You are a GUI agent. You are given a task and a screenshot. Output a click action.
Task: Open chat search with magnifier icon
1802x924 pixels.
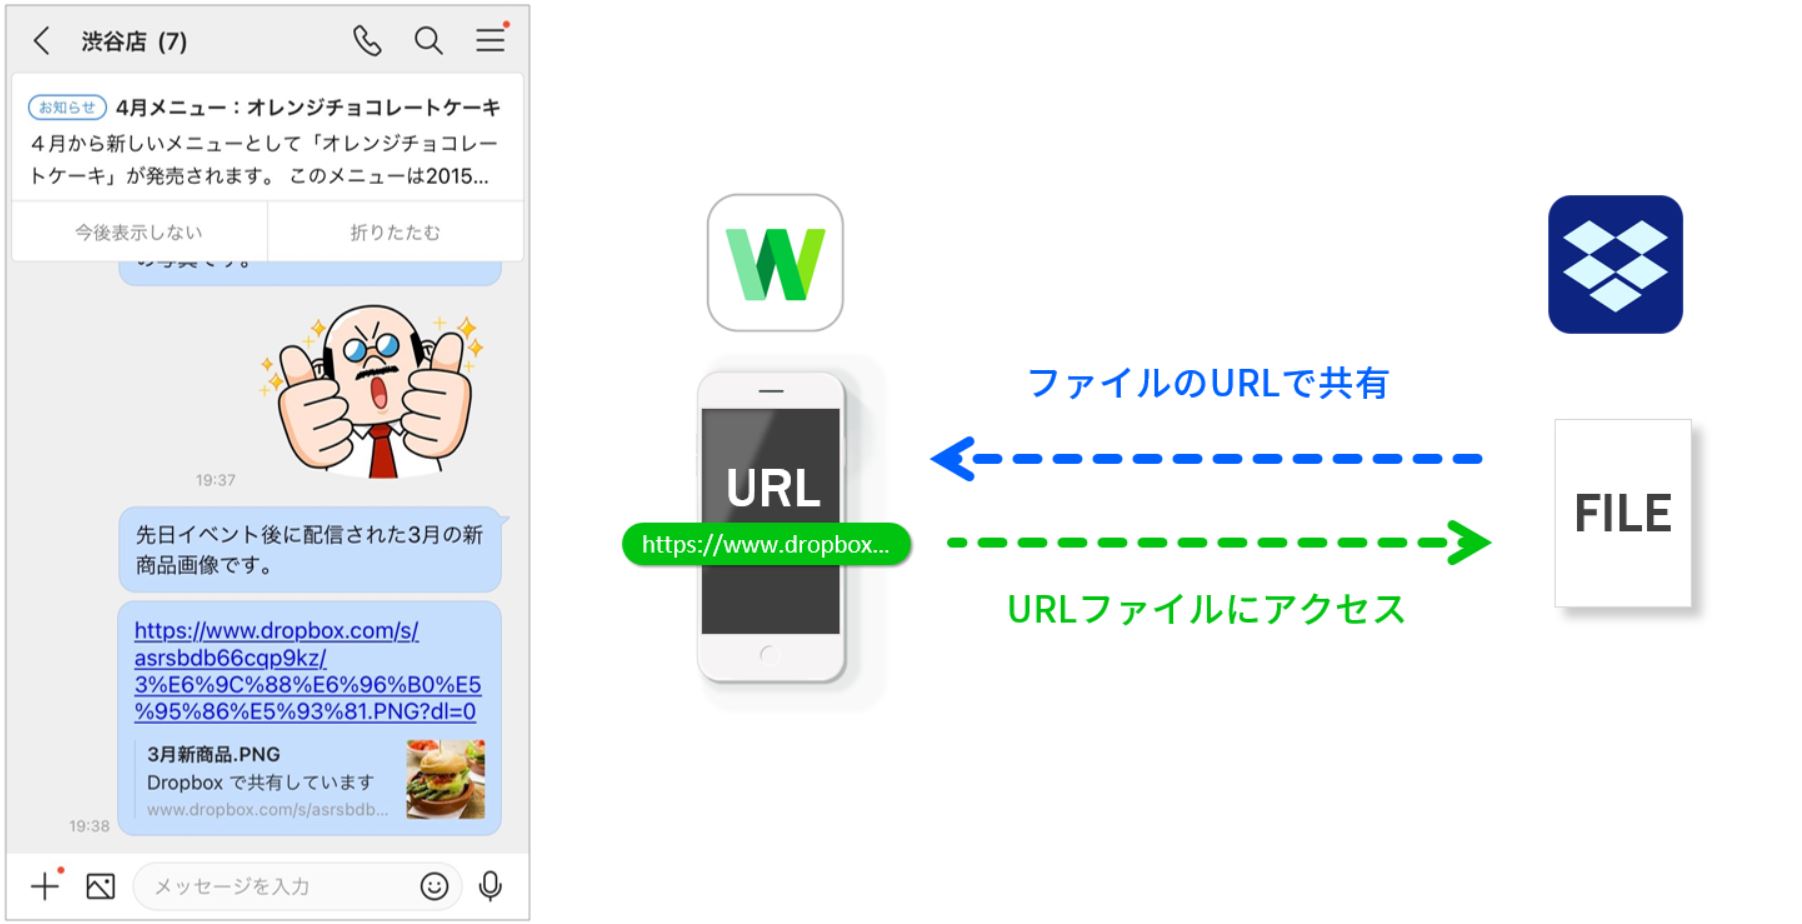point(428,41)
